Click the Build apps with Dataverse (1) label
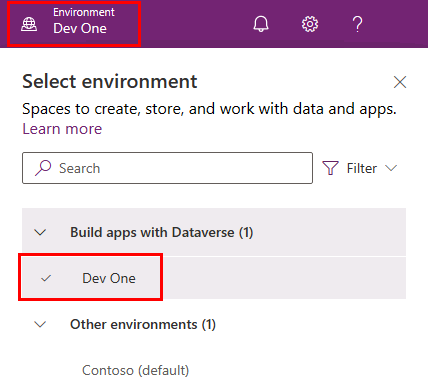This screenshot has height=389, width=428. coord(162,232)
